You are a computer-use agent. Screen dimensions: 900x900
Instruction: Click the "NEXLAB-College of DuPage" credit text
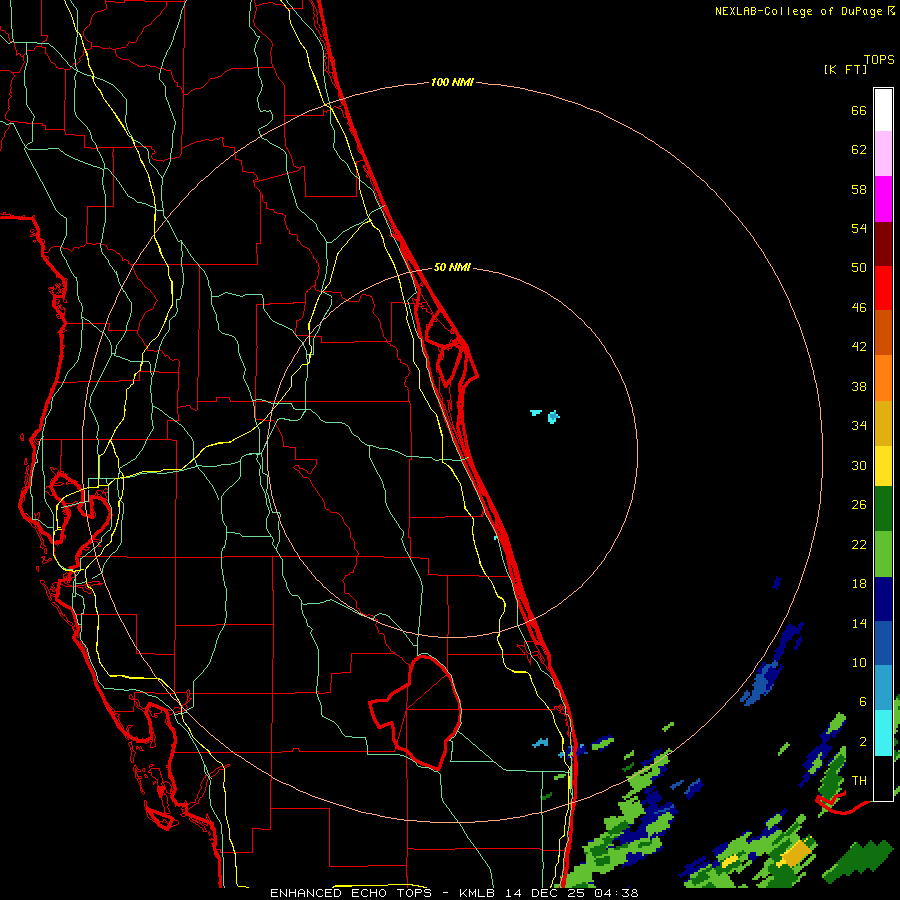798,11
